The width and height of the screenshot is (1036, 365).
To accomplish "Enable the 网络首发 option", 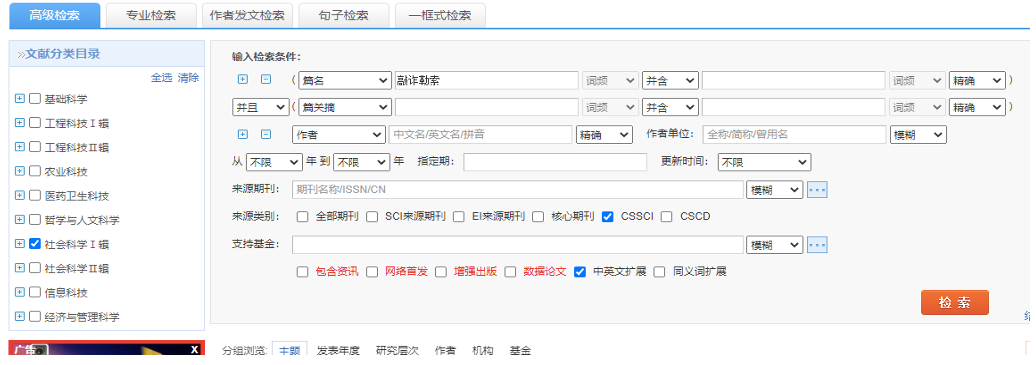I will coord(372,272).
